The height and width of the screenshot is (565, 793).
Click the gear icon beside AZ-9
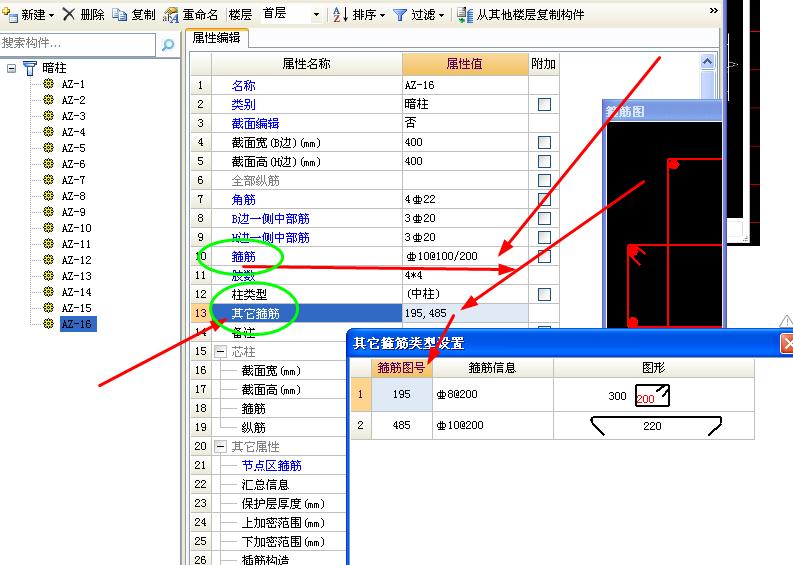(x=49, y=211)
